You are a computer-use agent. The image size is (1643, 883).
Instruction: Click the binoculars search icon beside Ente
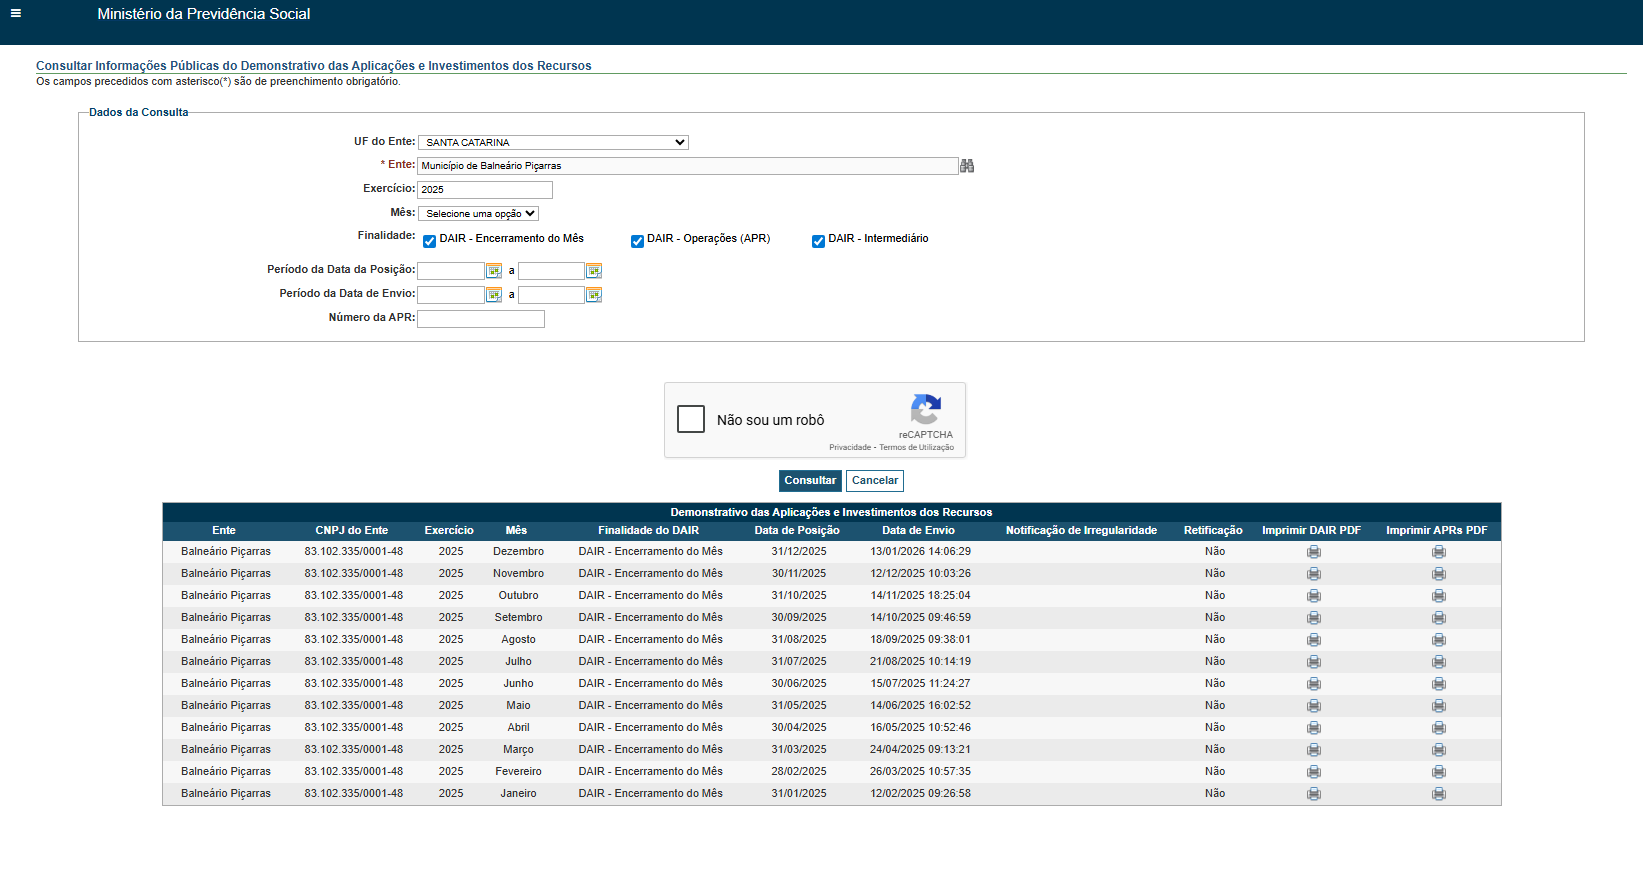coord(967,166)
